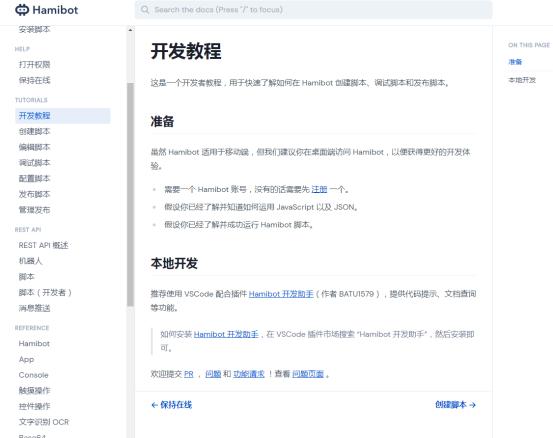Click the 问题 link after PR
553x438 pixels.
213,374
